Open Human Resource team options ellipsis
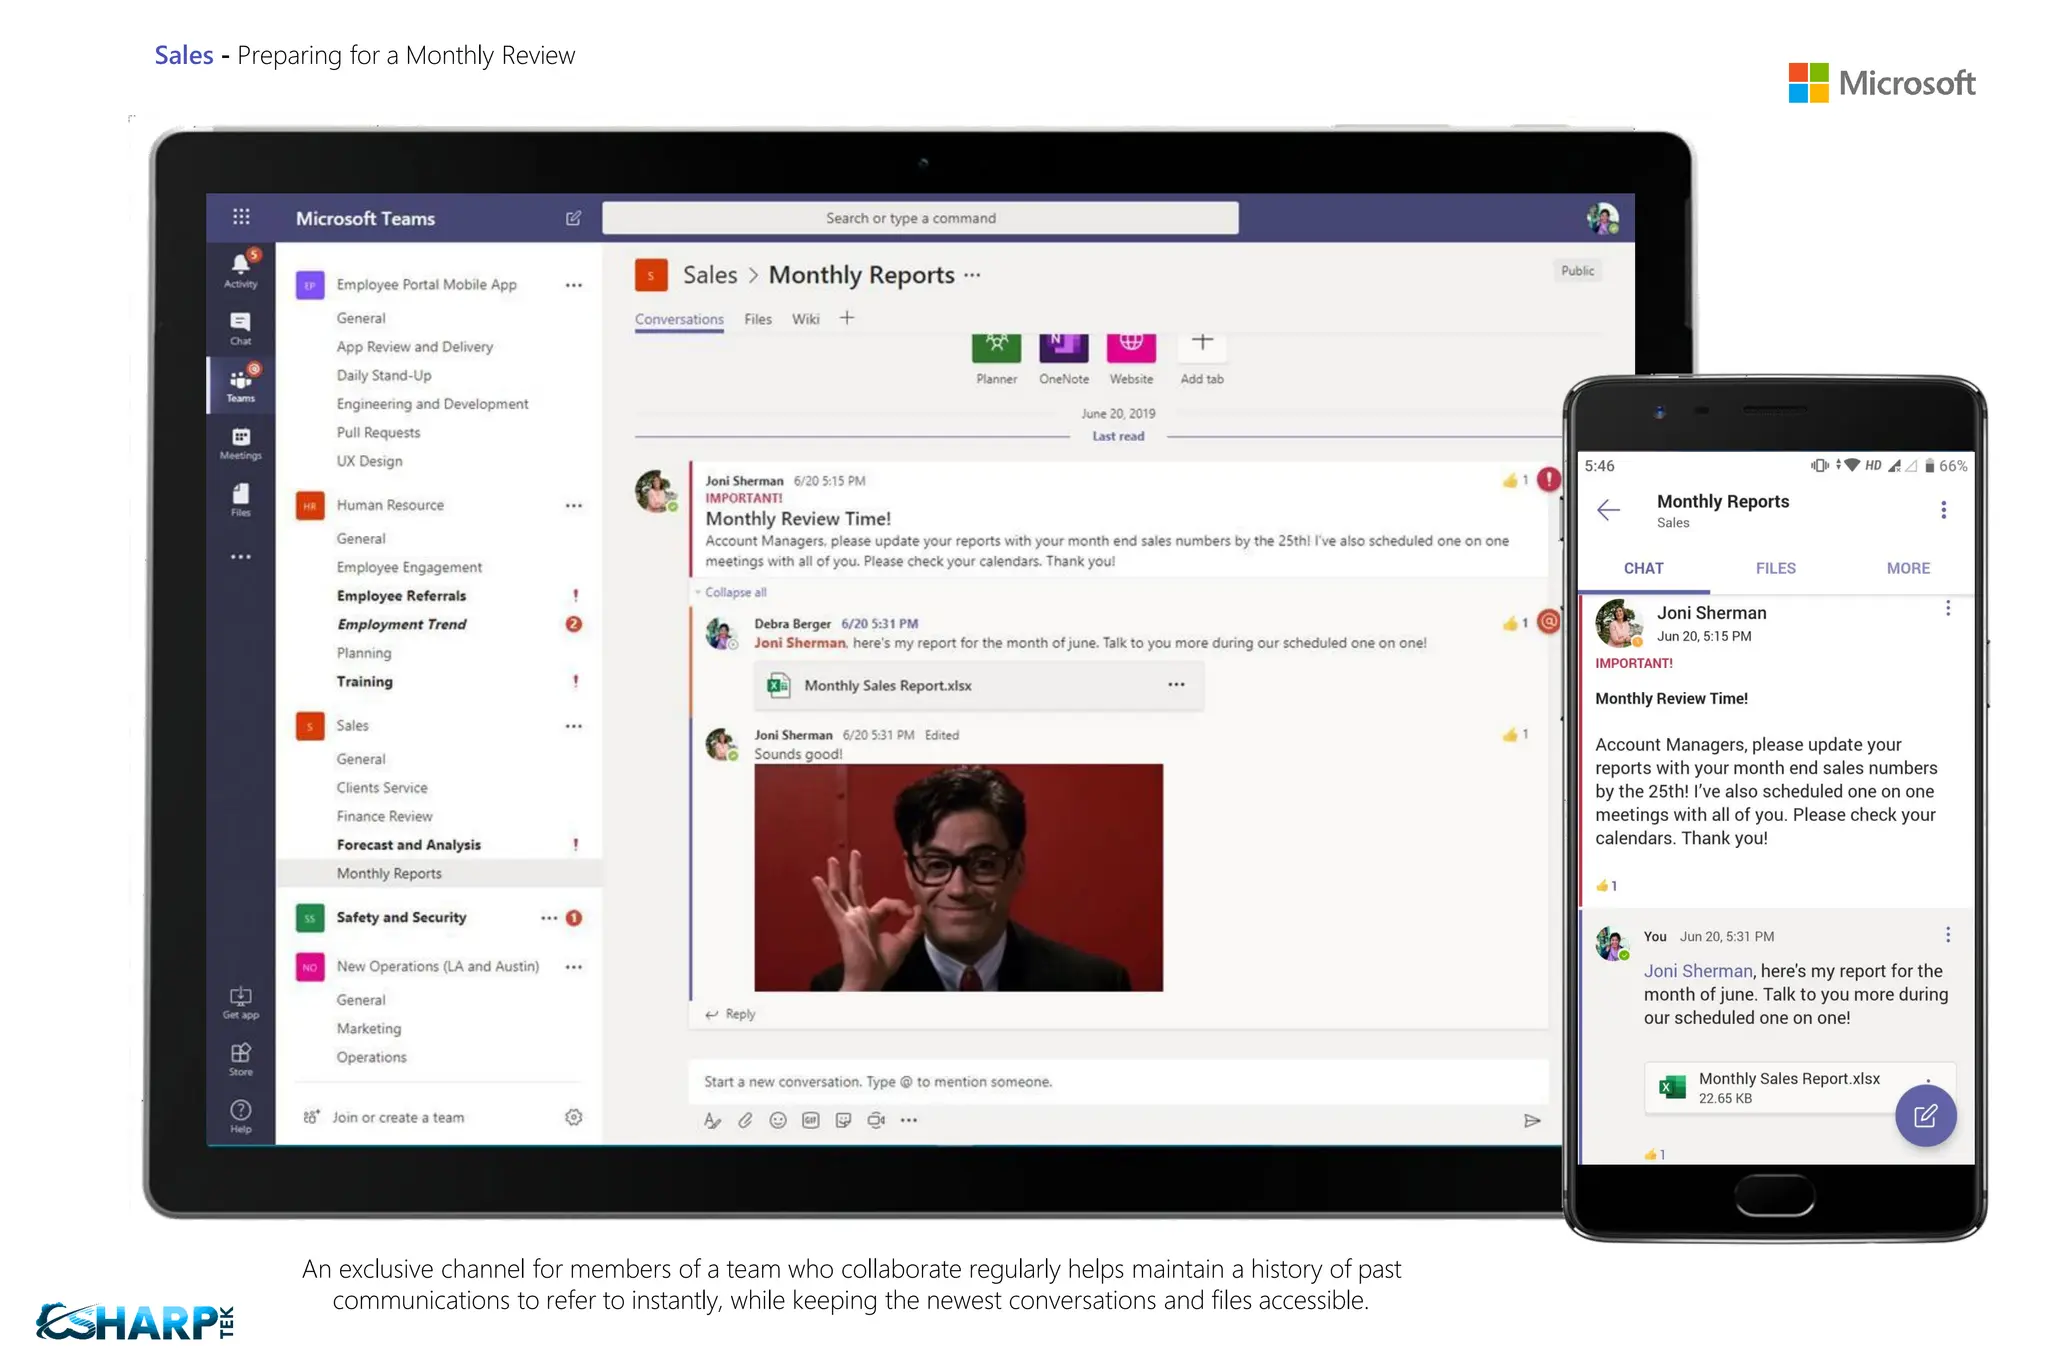Viewport: 2048px width, 1370px height. pyautogui.click(x=573, y=506)
